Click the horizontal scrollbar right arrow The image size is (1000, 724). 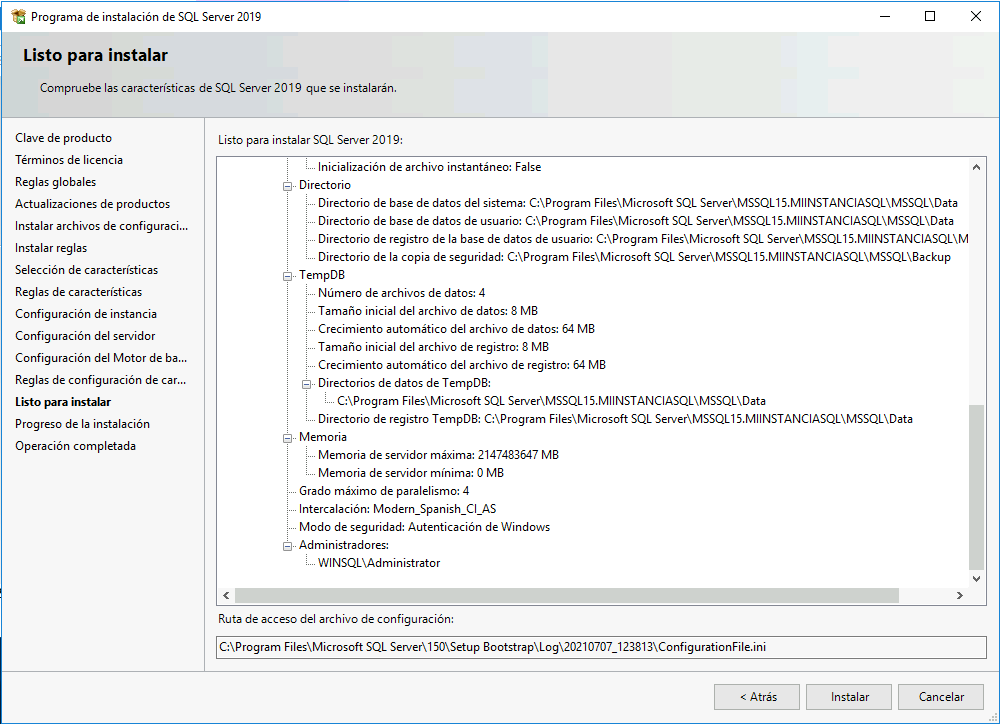coord(959,595)
